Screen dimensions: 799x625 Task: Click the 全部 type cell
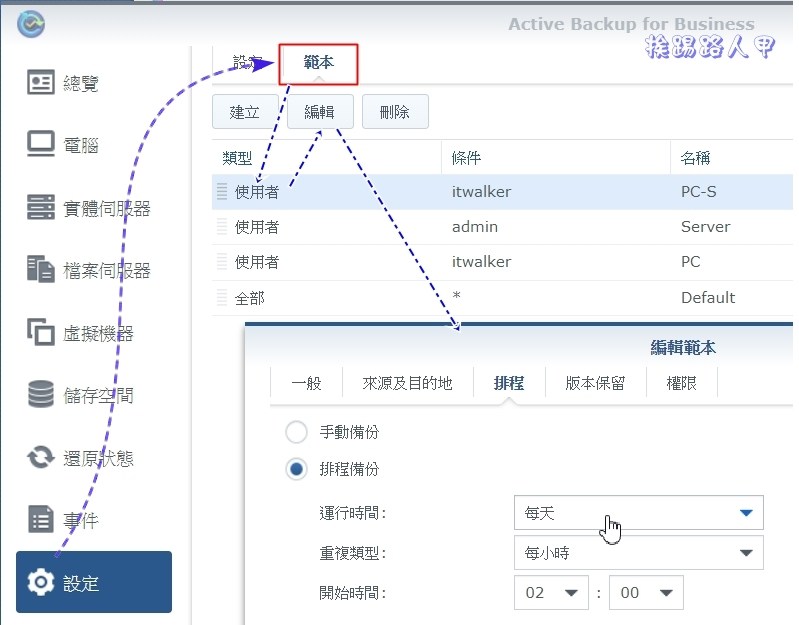point(250,298)
